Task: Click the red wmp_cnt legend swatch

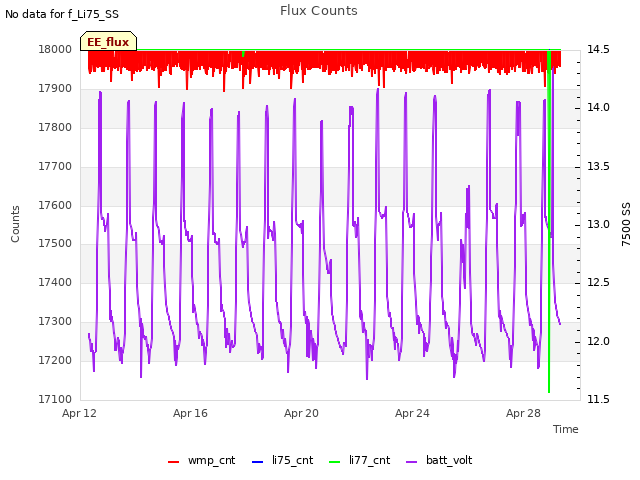Action: click(173, 462)
